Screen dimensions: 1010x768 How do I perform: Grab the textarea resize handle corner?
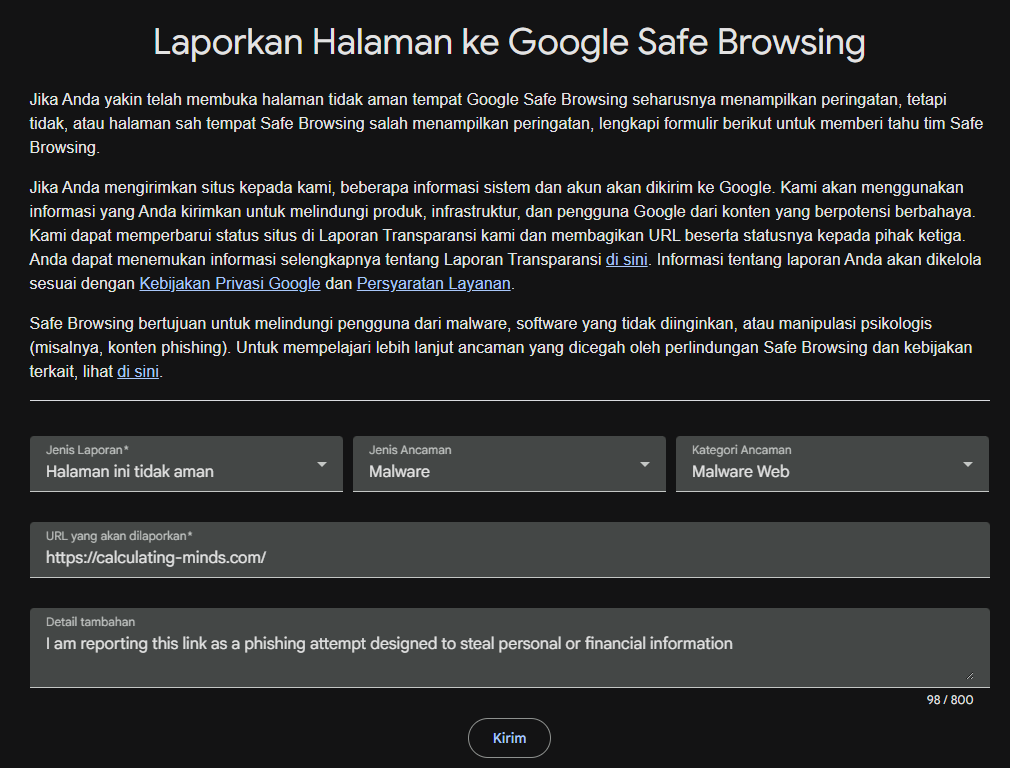pyautogui.click(x=969, y=675)
